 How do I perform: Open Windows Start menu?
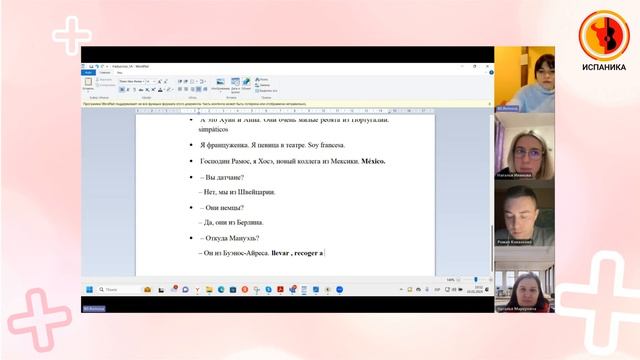point(89,289)
